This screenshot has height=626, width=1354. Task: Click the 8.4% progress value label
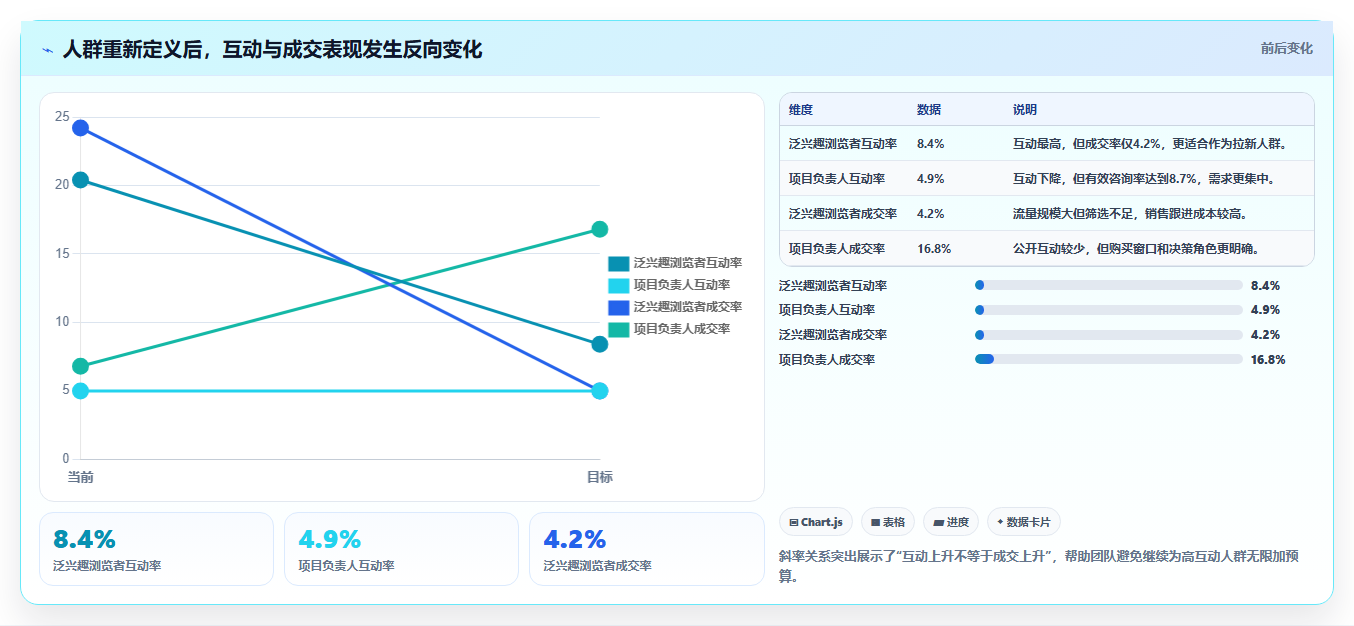(1265, 285)
